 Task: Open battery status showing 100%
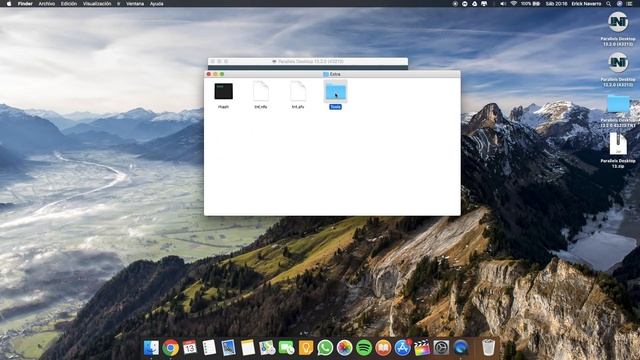click(x=531, y=4)
